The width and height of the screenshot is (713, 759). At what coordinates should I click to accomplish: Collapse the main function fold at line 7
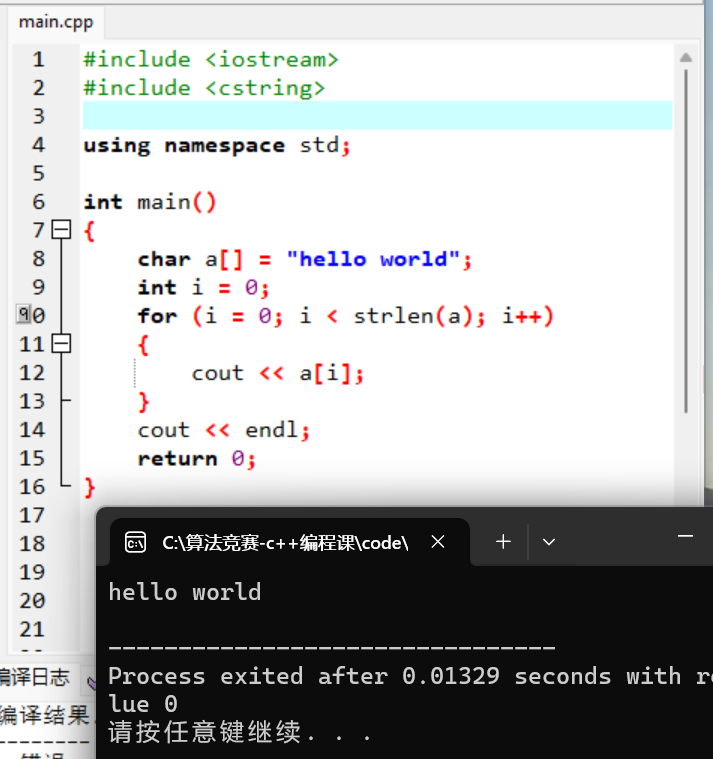pos(61,229)
